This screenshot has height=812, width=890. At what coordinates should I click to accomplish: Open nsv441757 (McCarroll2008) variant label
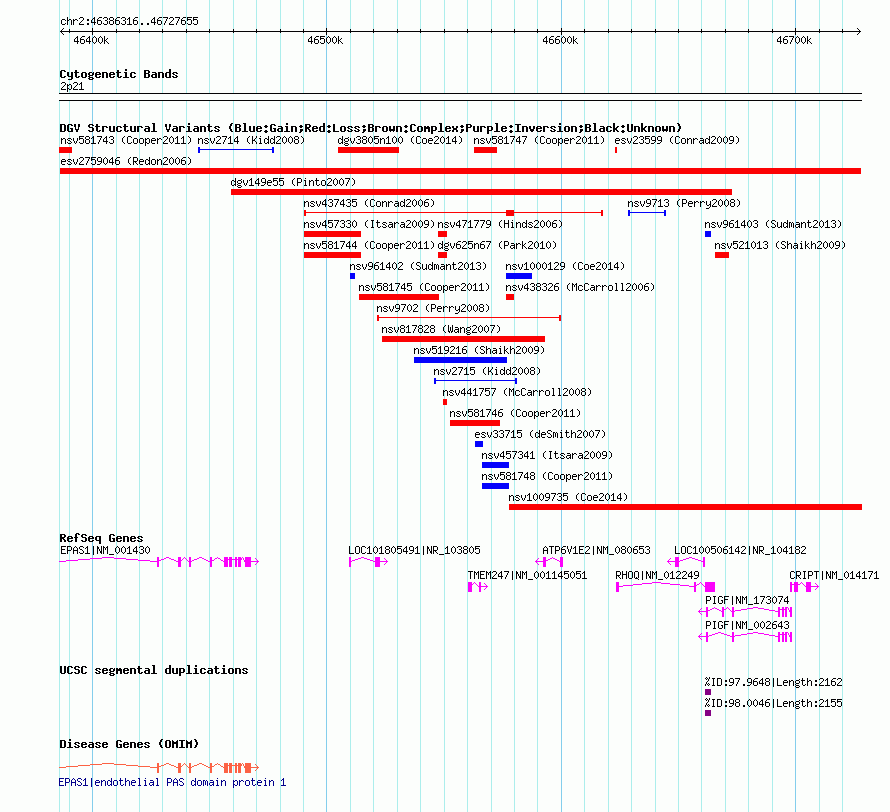pos(517,392)
